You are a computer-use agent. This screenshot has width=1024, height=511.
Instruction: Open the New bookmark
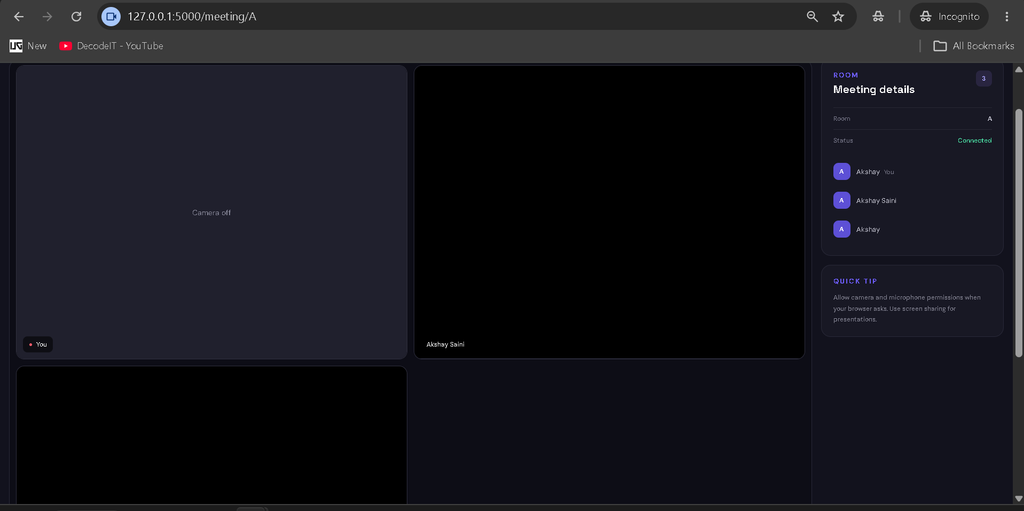(x=28, y=46)
